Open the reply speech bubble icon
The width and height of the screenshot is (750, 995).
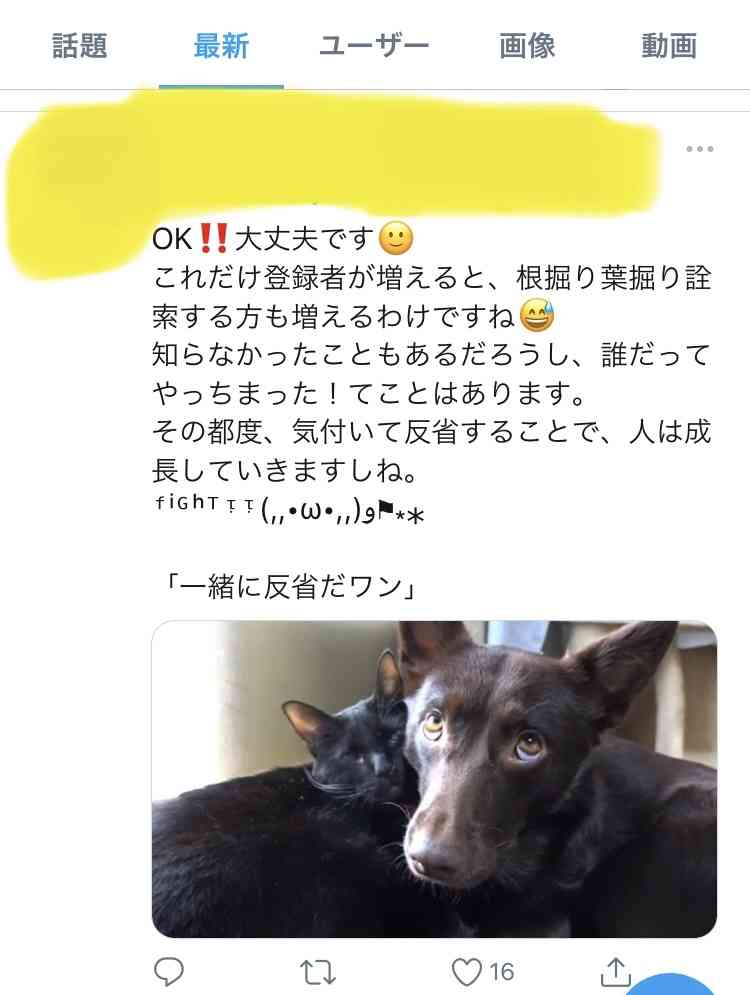click(169, 971)
